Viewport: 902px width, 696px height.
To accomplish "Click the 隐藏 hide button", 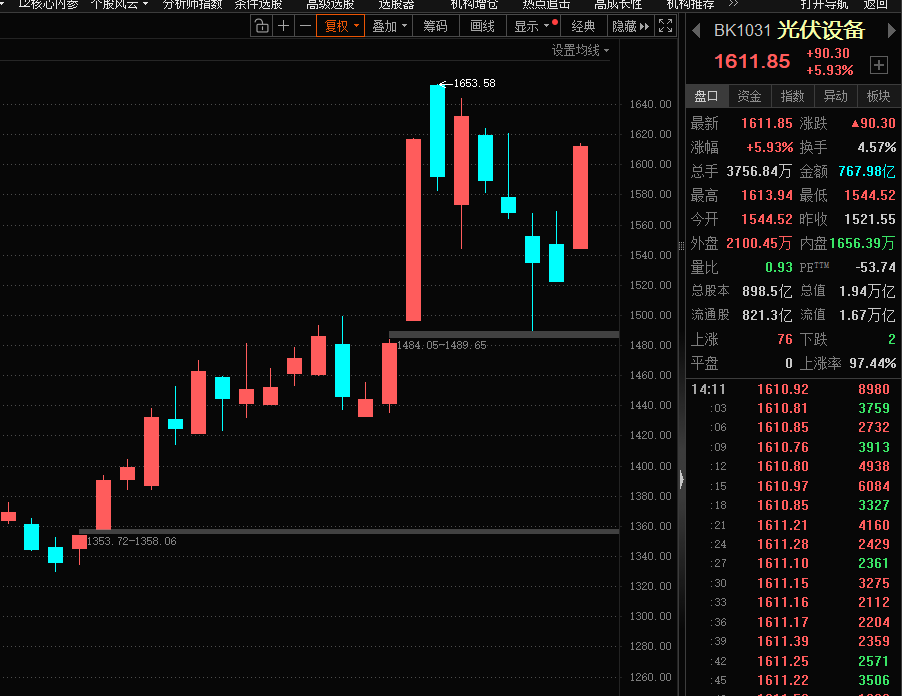I will pos(628,26).
